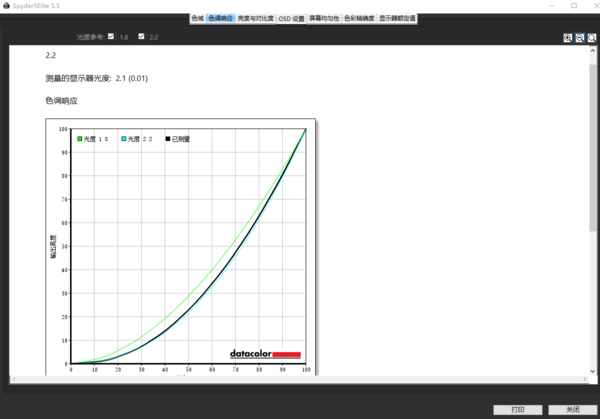Open the 色彩精确度 tab

click(x=359, y=18)
